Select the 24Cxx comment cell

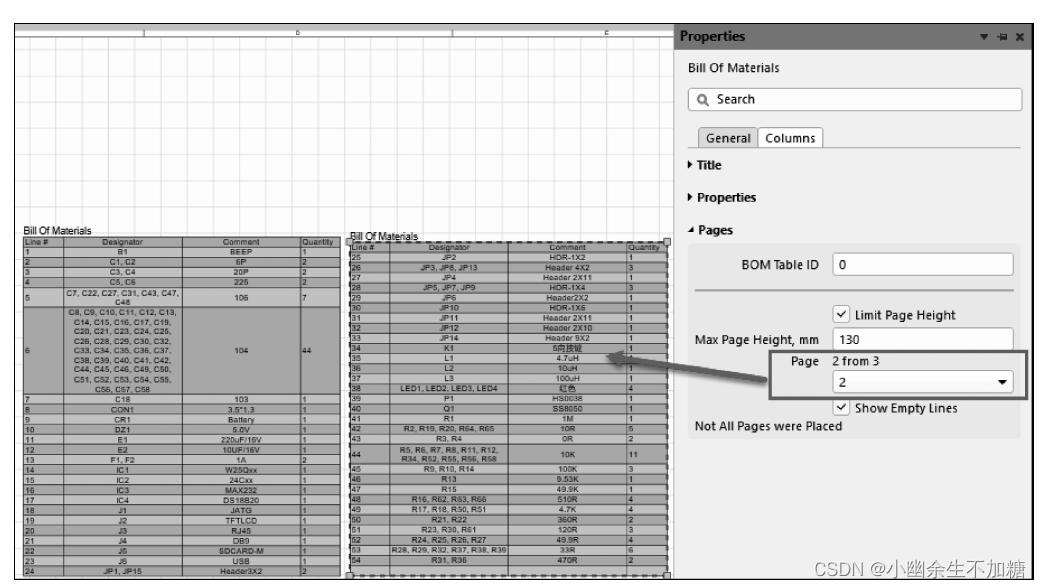tap(241, 480)
